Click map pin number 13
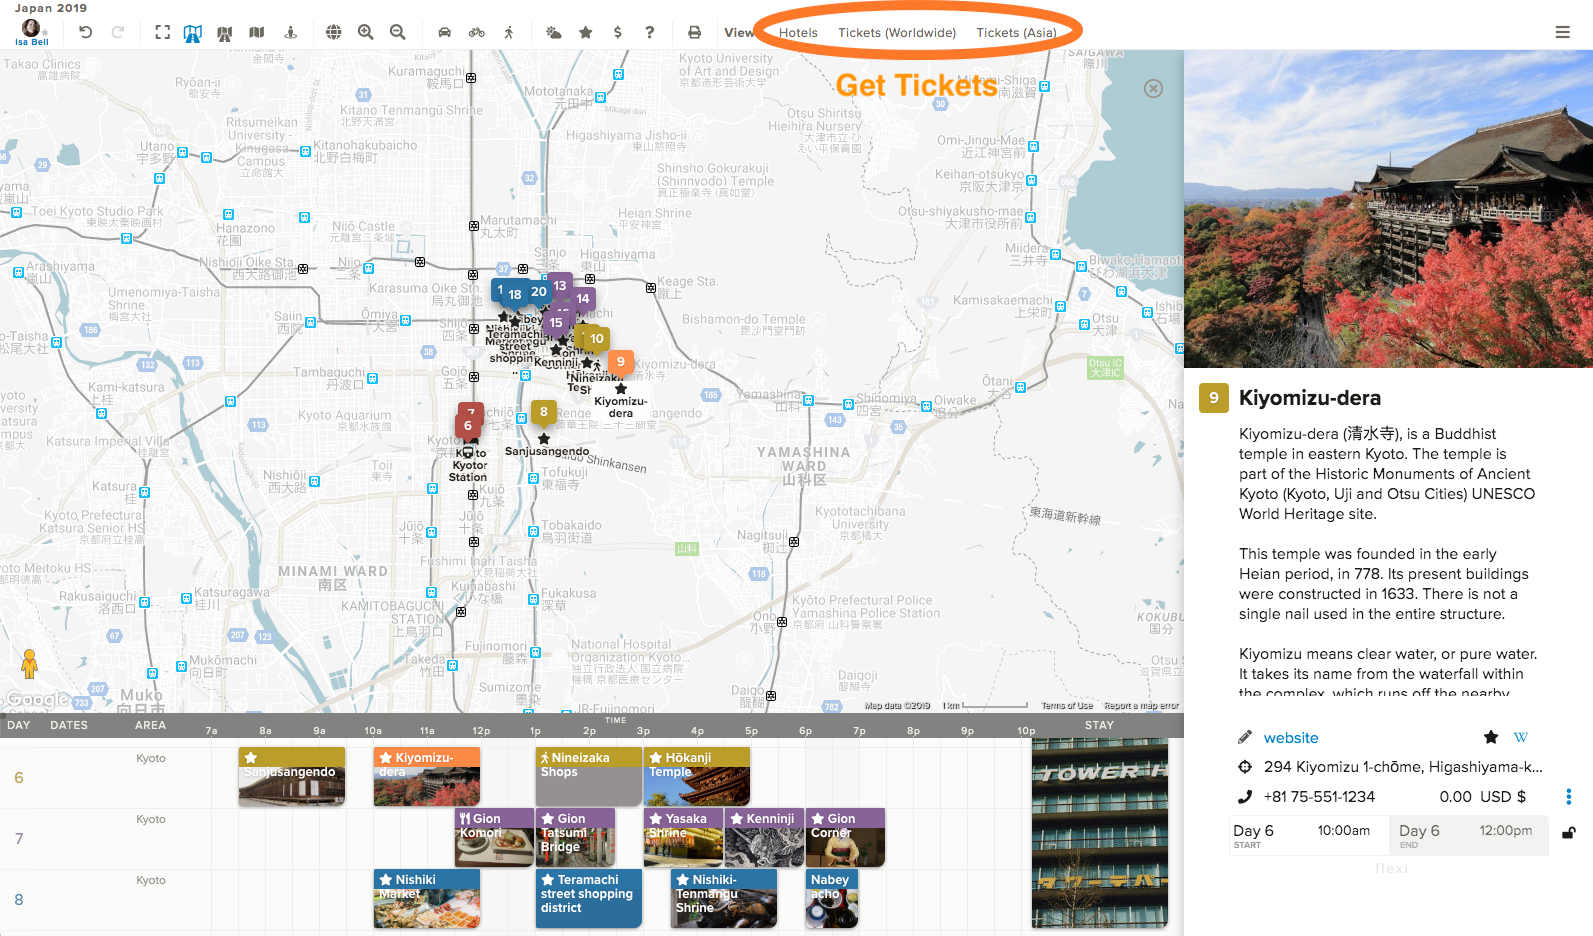 click(560, 286)
